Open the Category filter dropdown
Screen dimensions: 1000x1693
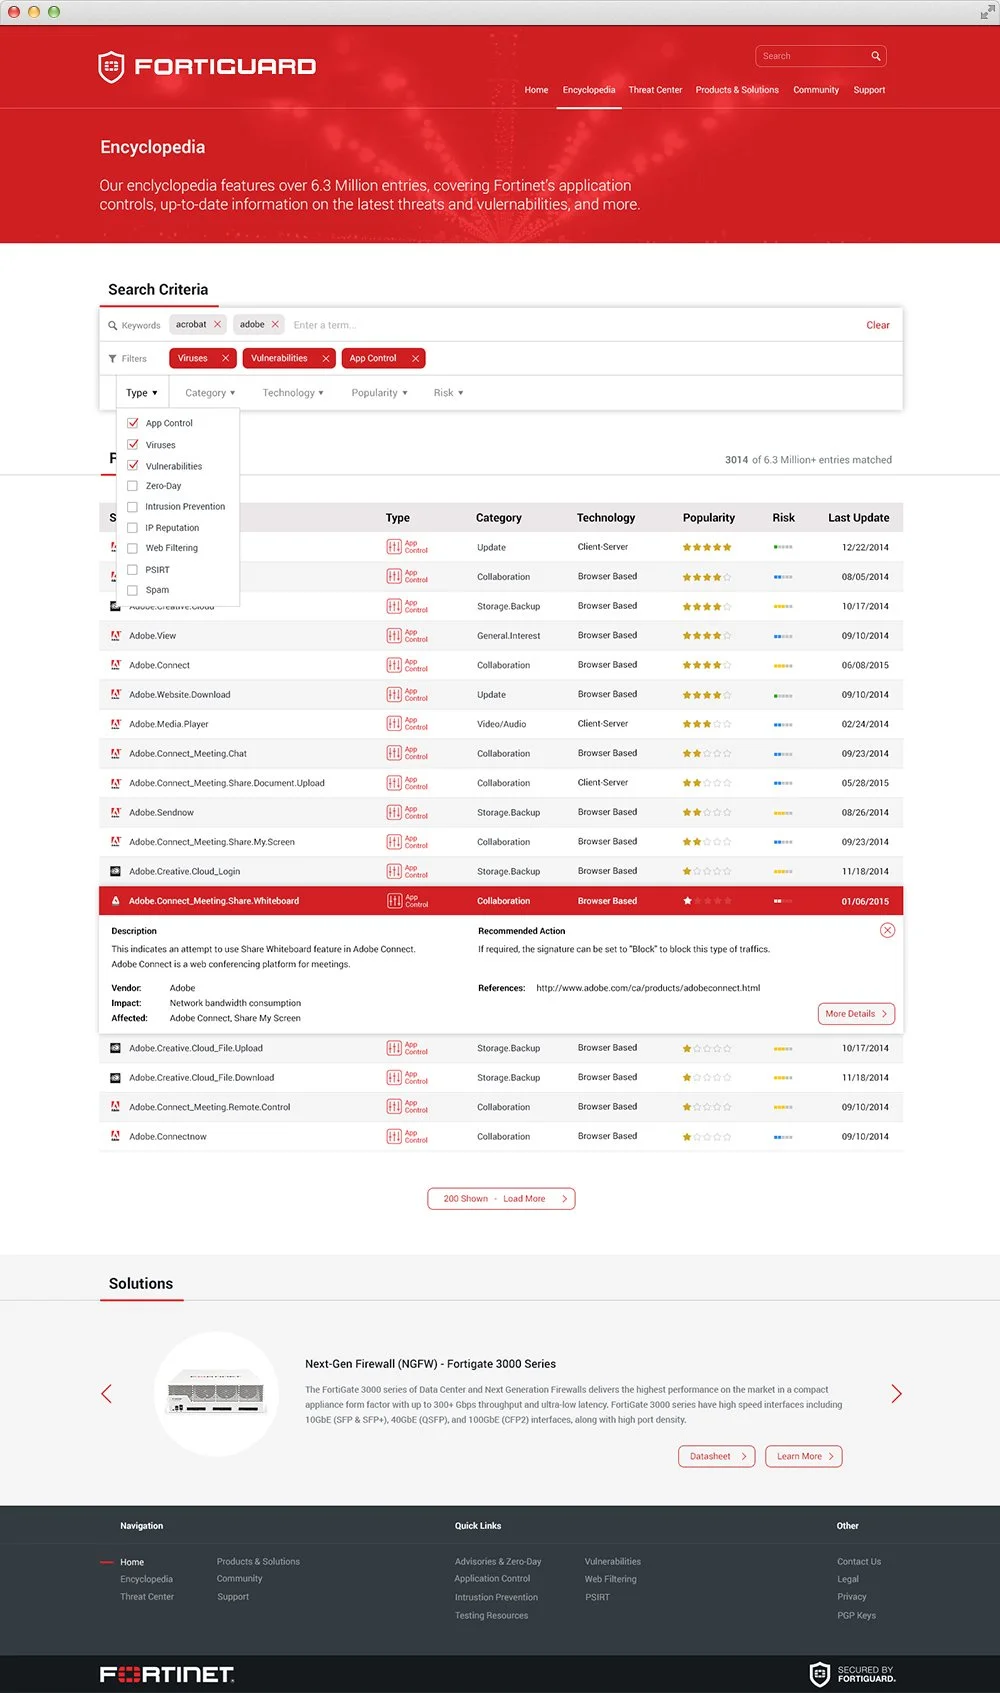point(210,393)
